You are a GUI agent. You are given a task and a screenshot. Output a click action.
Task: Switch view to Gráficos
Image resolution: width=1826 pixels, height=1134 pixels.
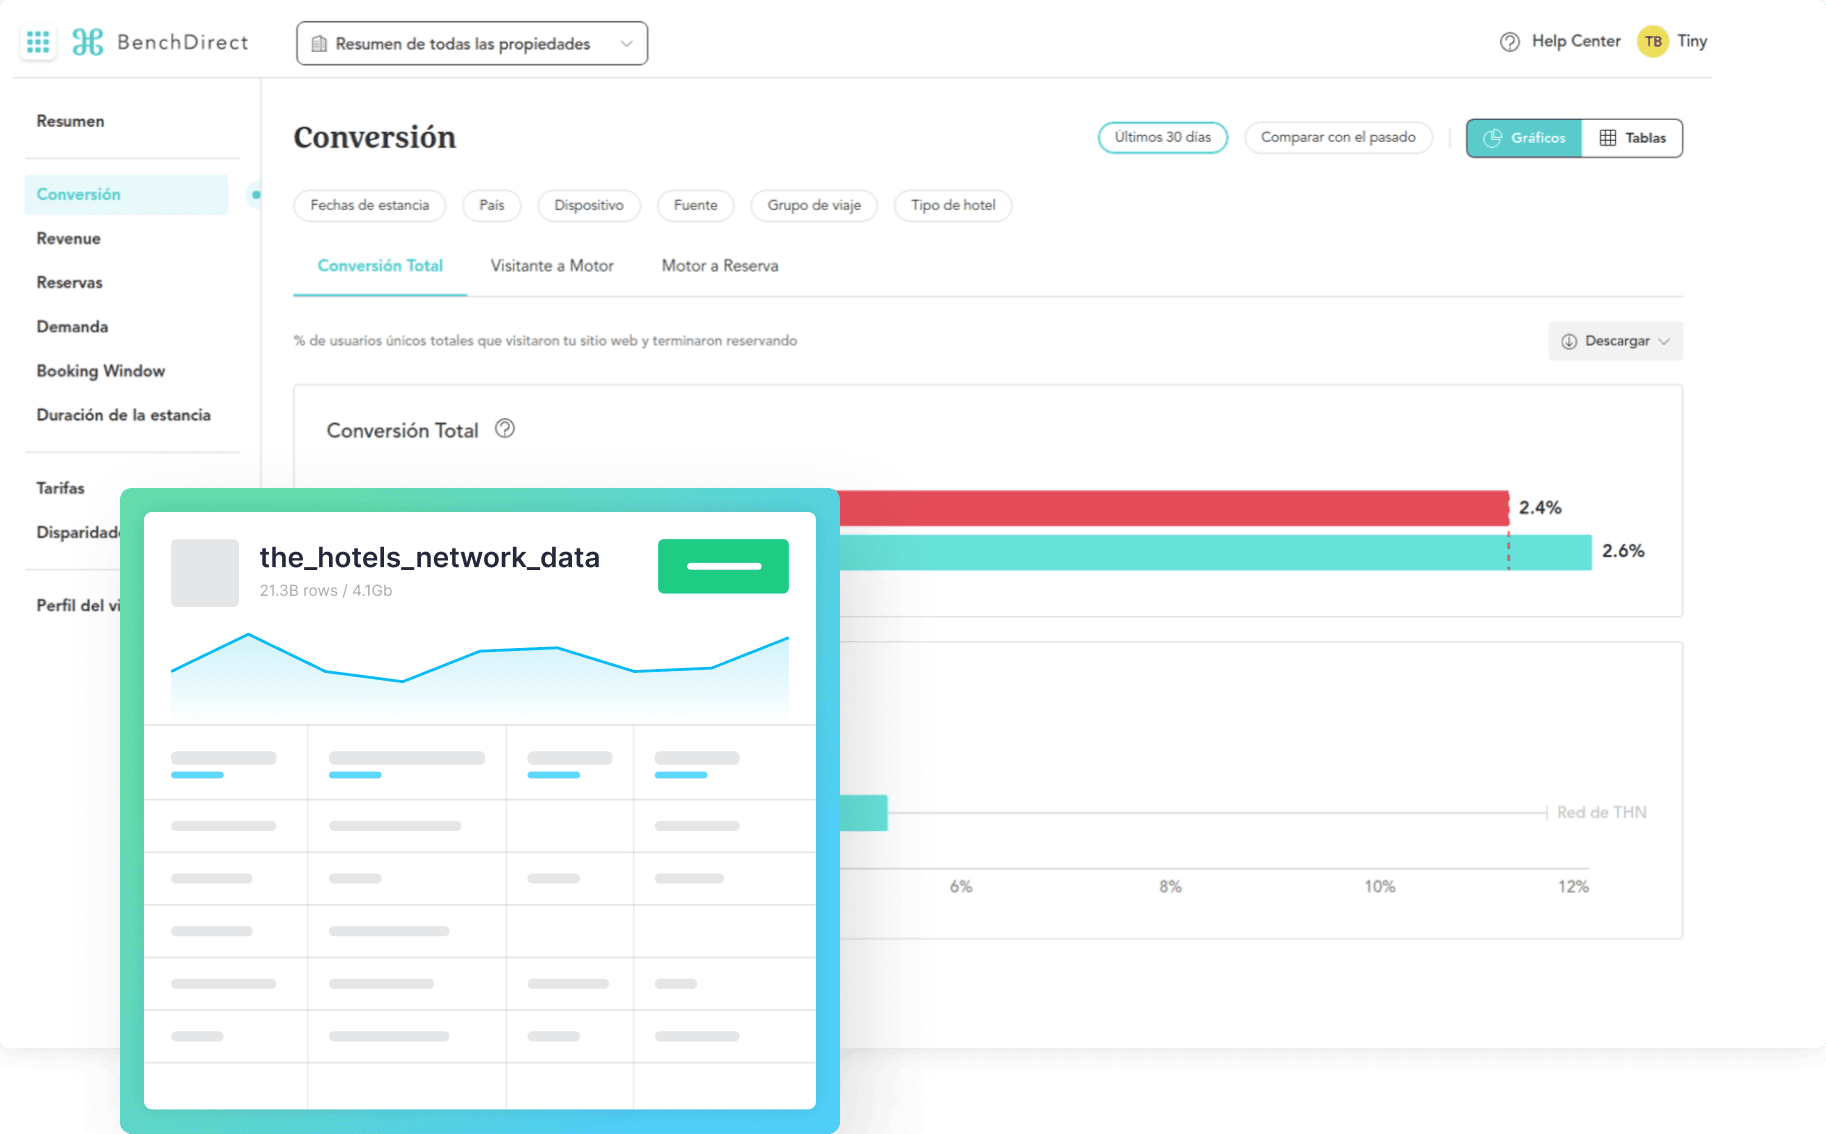pyautogui.click(x=1524, y=138)
